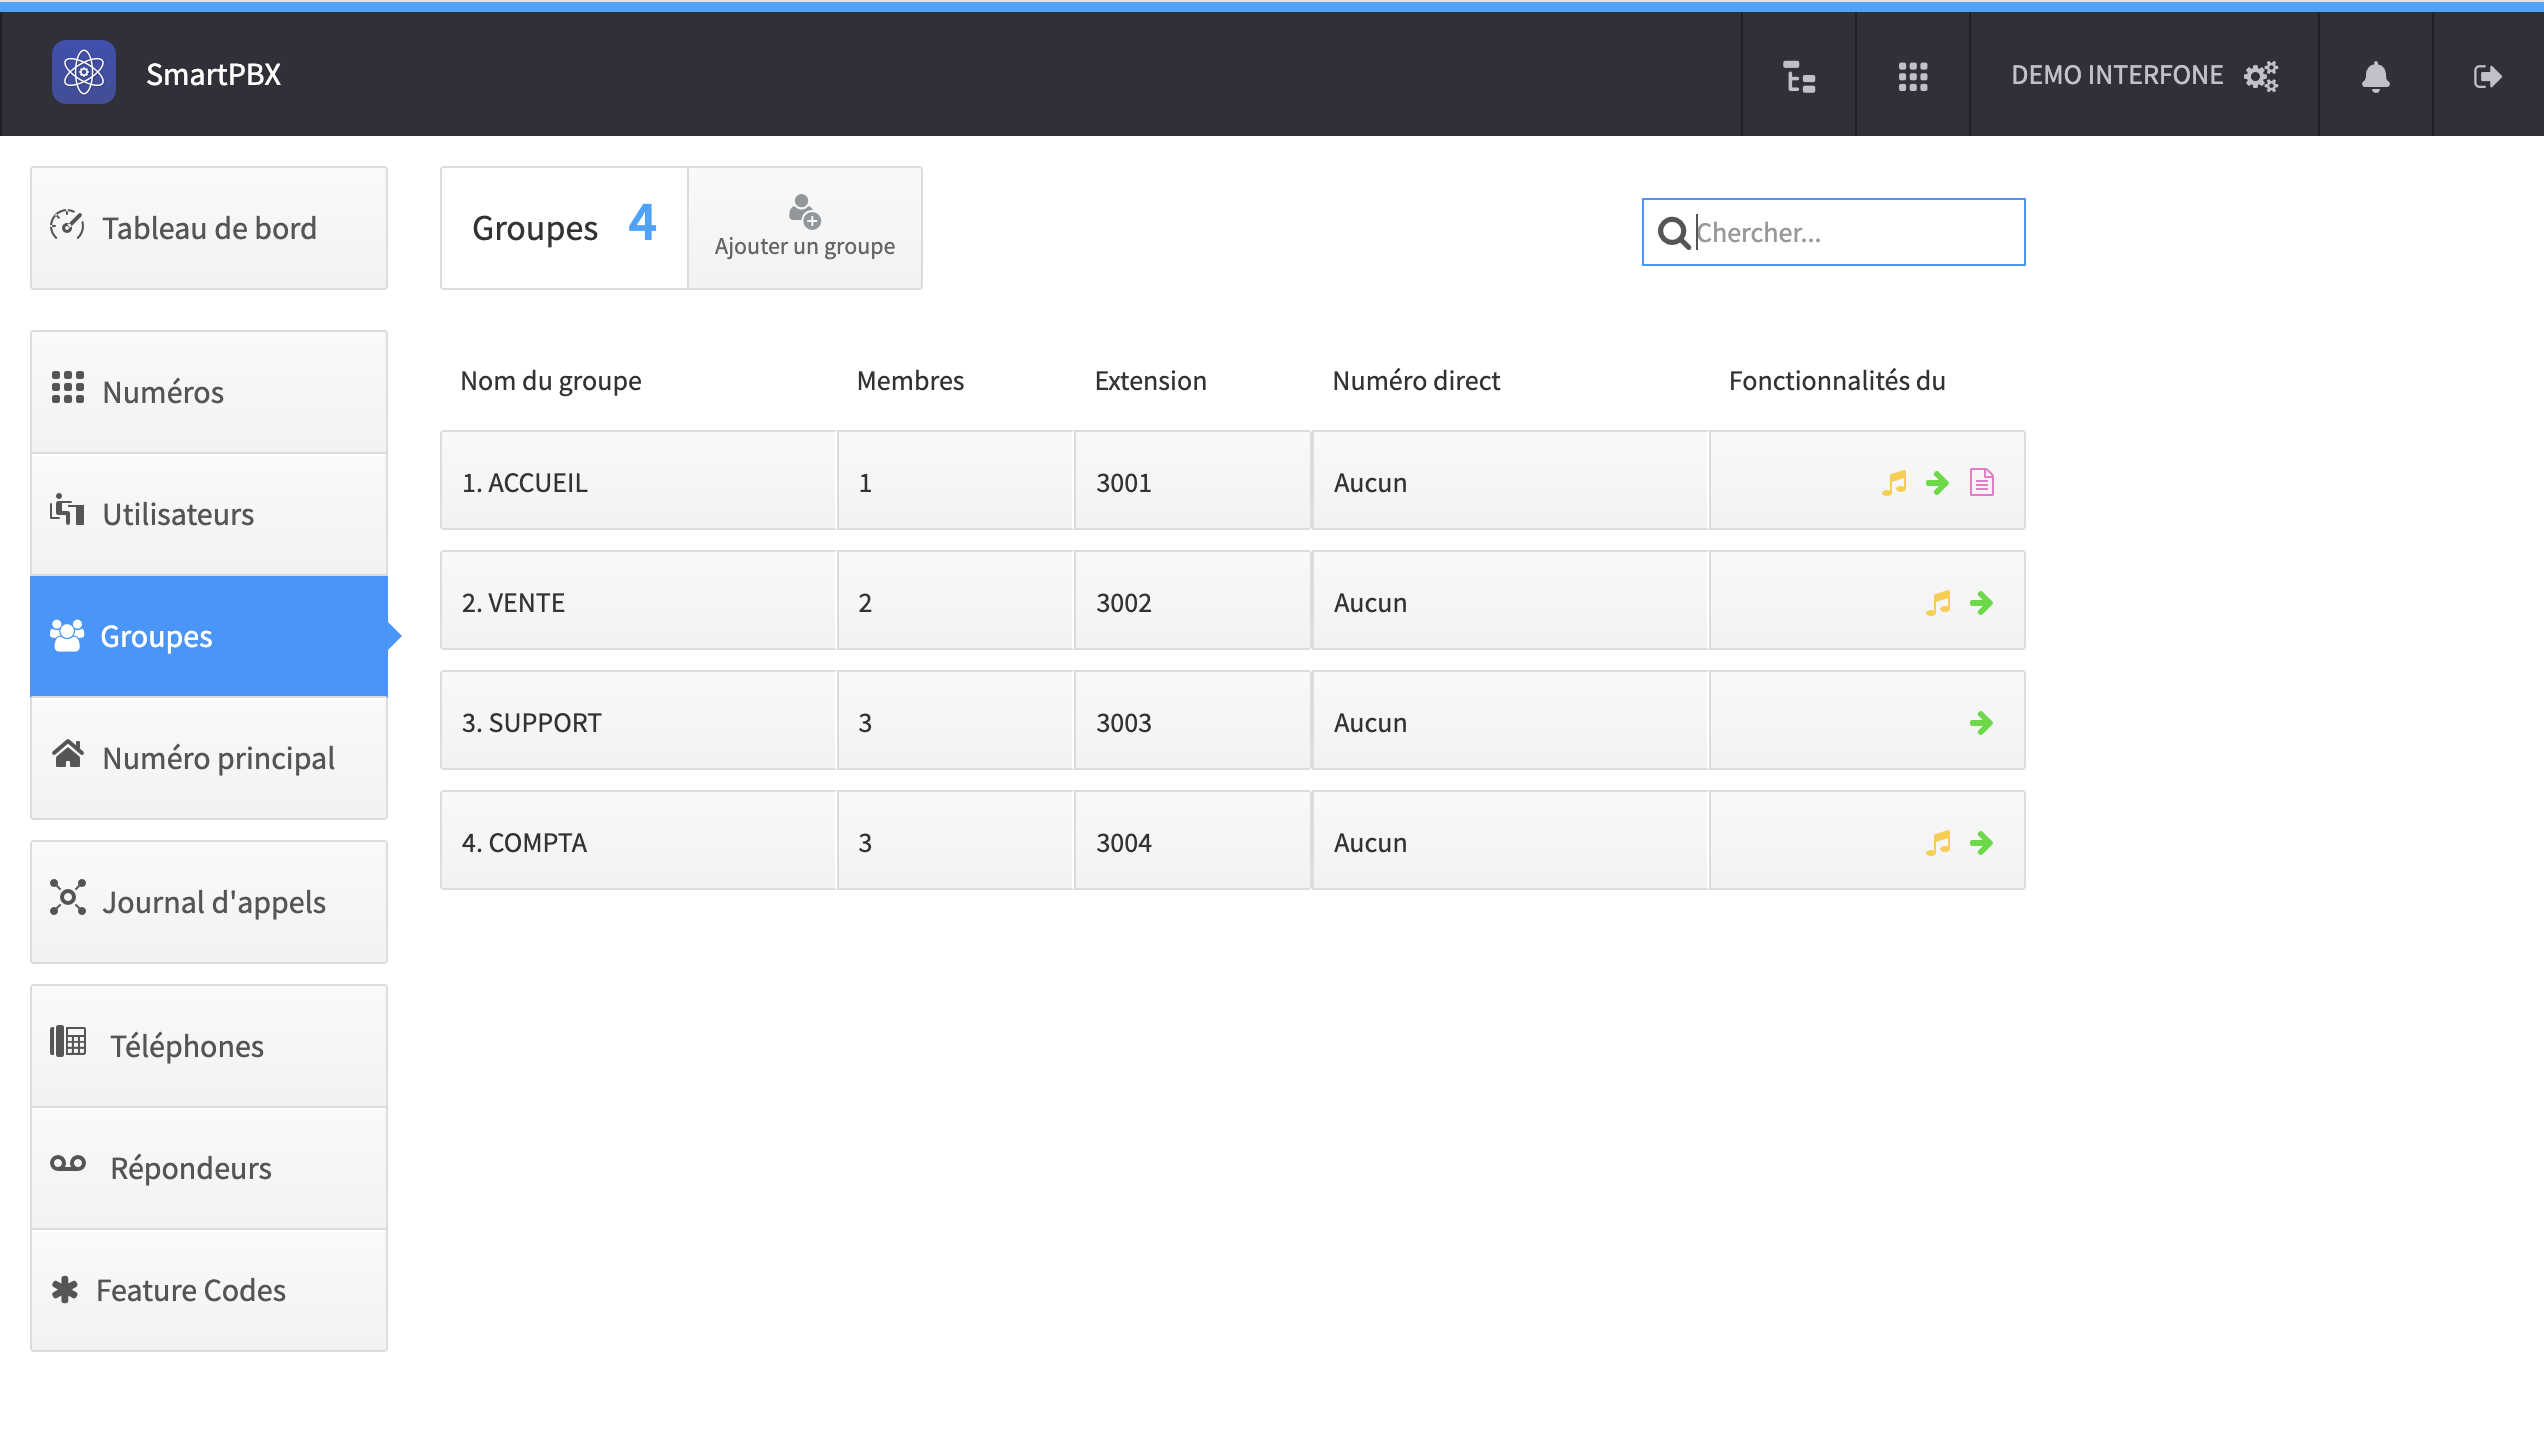Click the Numéro principal home icon
This screenshot has height=1446, width=2544.
[68, 753]
